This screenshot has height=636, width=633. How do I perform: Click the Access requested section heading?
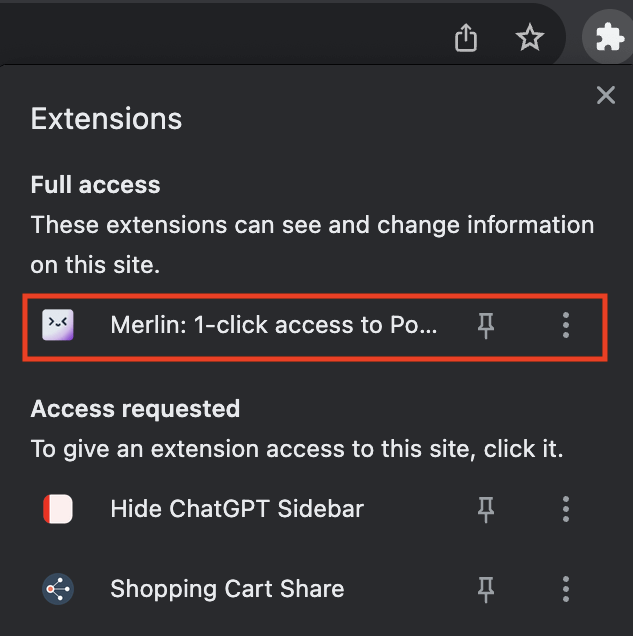pos(135,408)
